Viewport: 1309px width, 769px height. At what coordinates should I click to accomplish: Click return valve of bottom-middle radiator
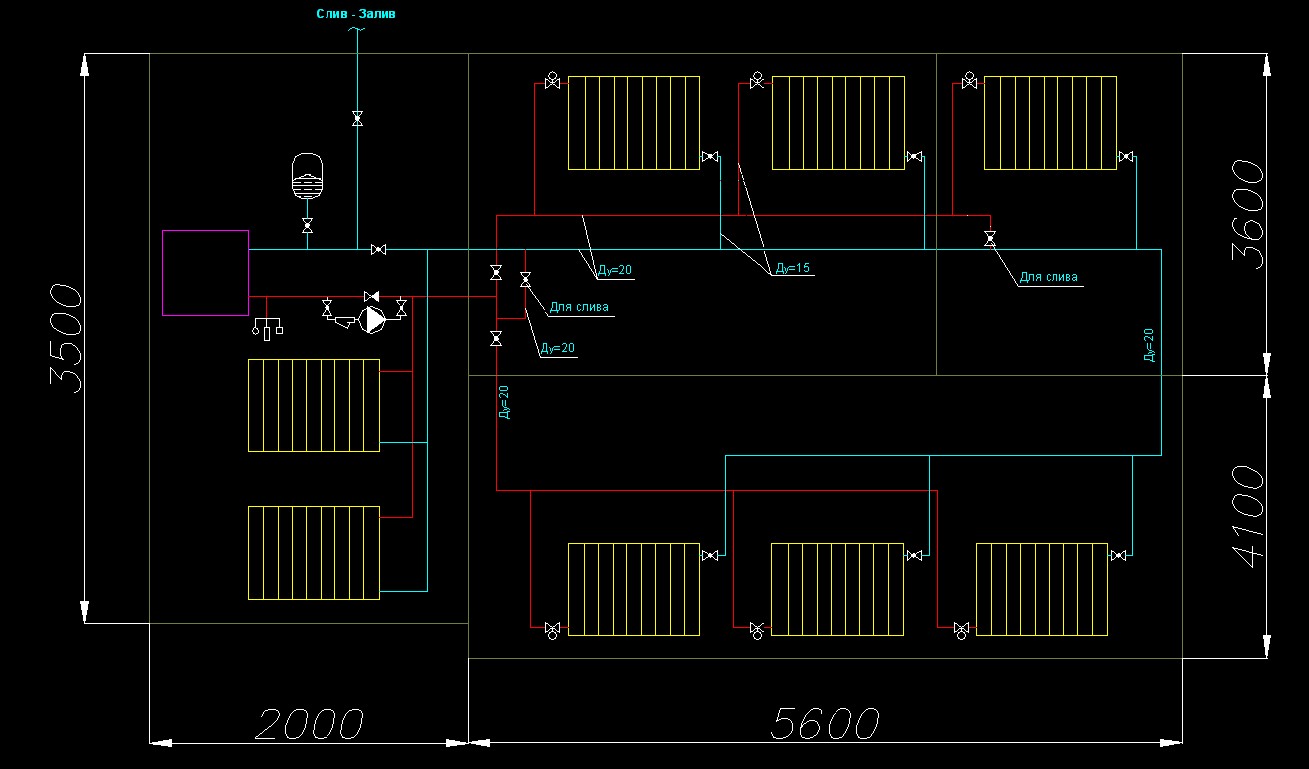914,555
